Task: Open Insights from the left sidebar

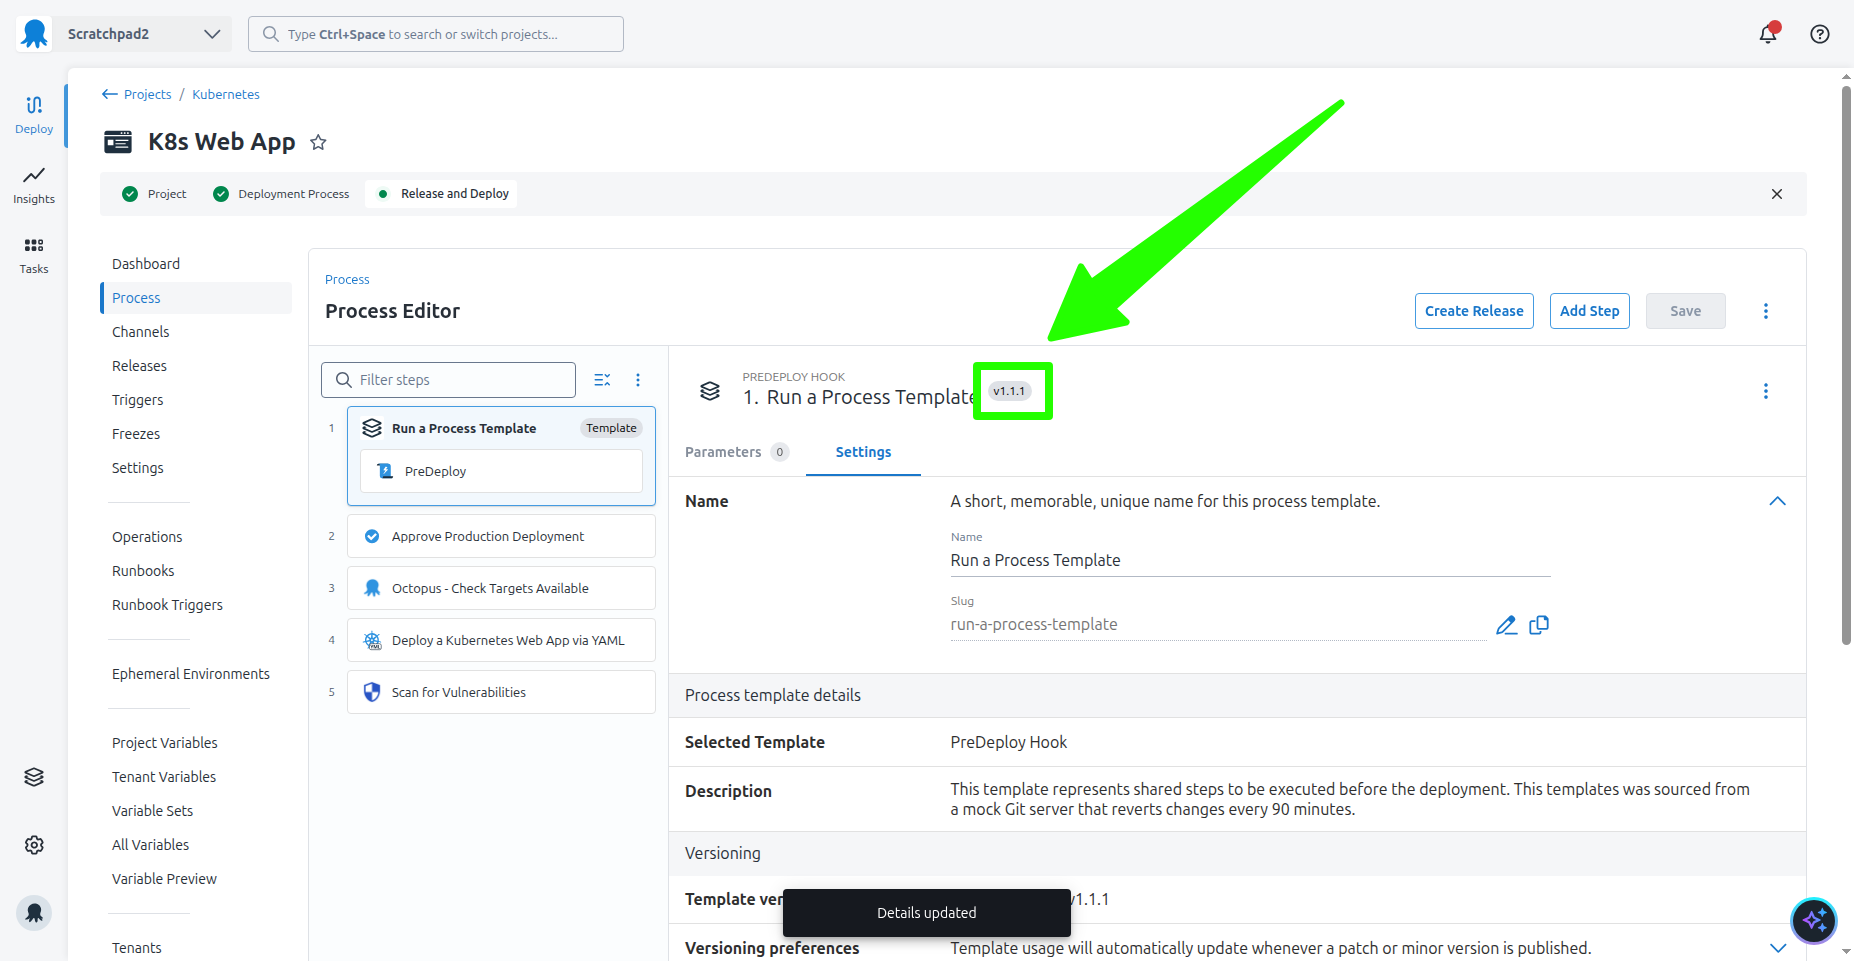Action: pos(34,185)
